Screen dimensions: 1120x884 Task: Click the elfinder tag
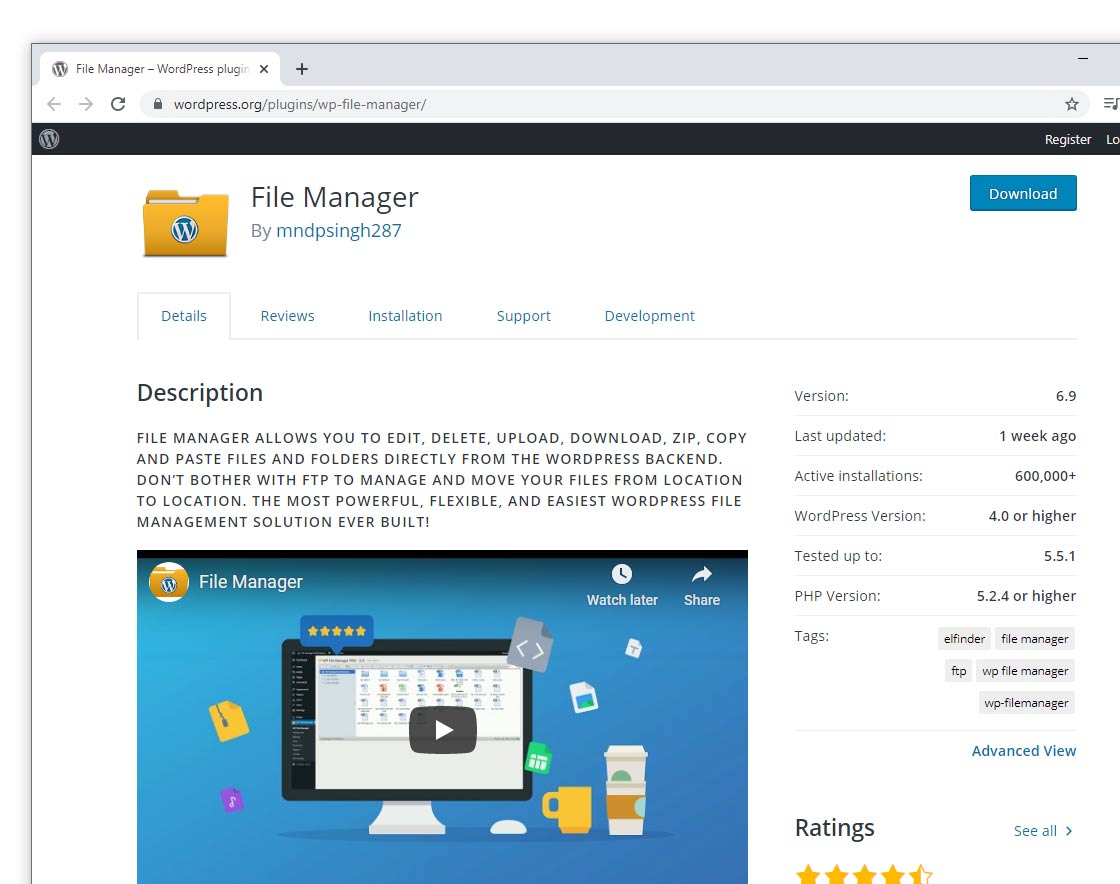coord(964,638)
